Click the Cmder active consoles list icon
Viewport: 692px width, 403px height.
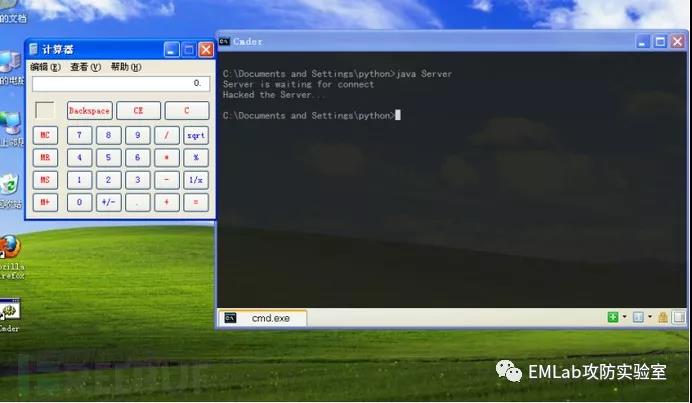[x=638, y=317]
